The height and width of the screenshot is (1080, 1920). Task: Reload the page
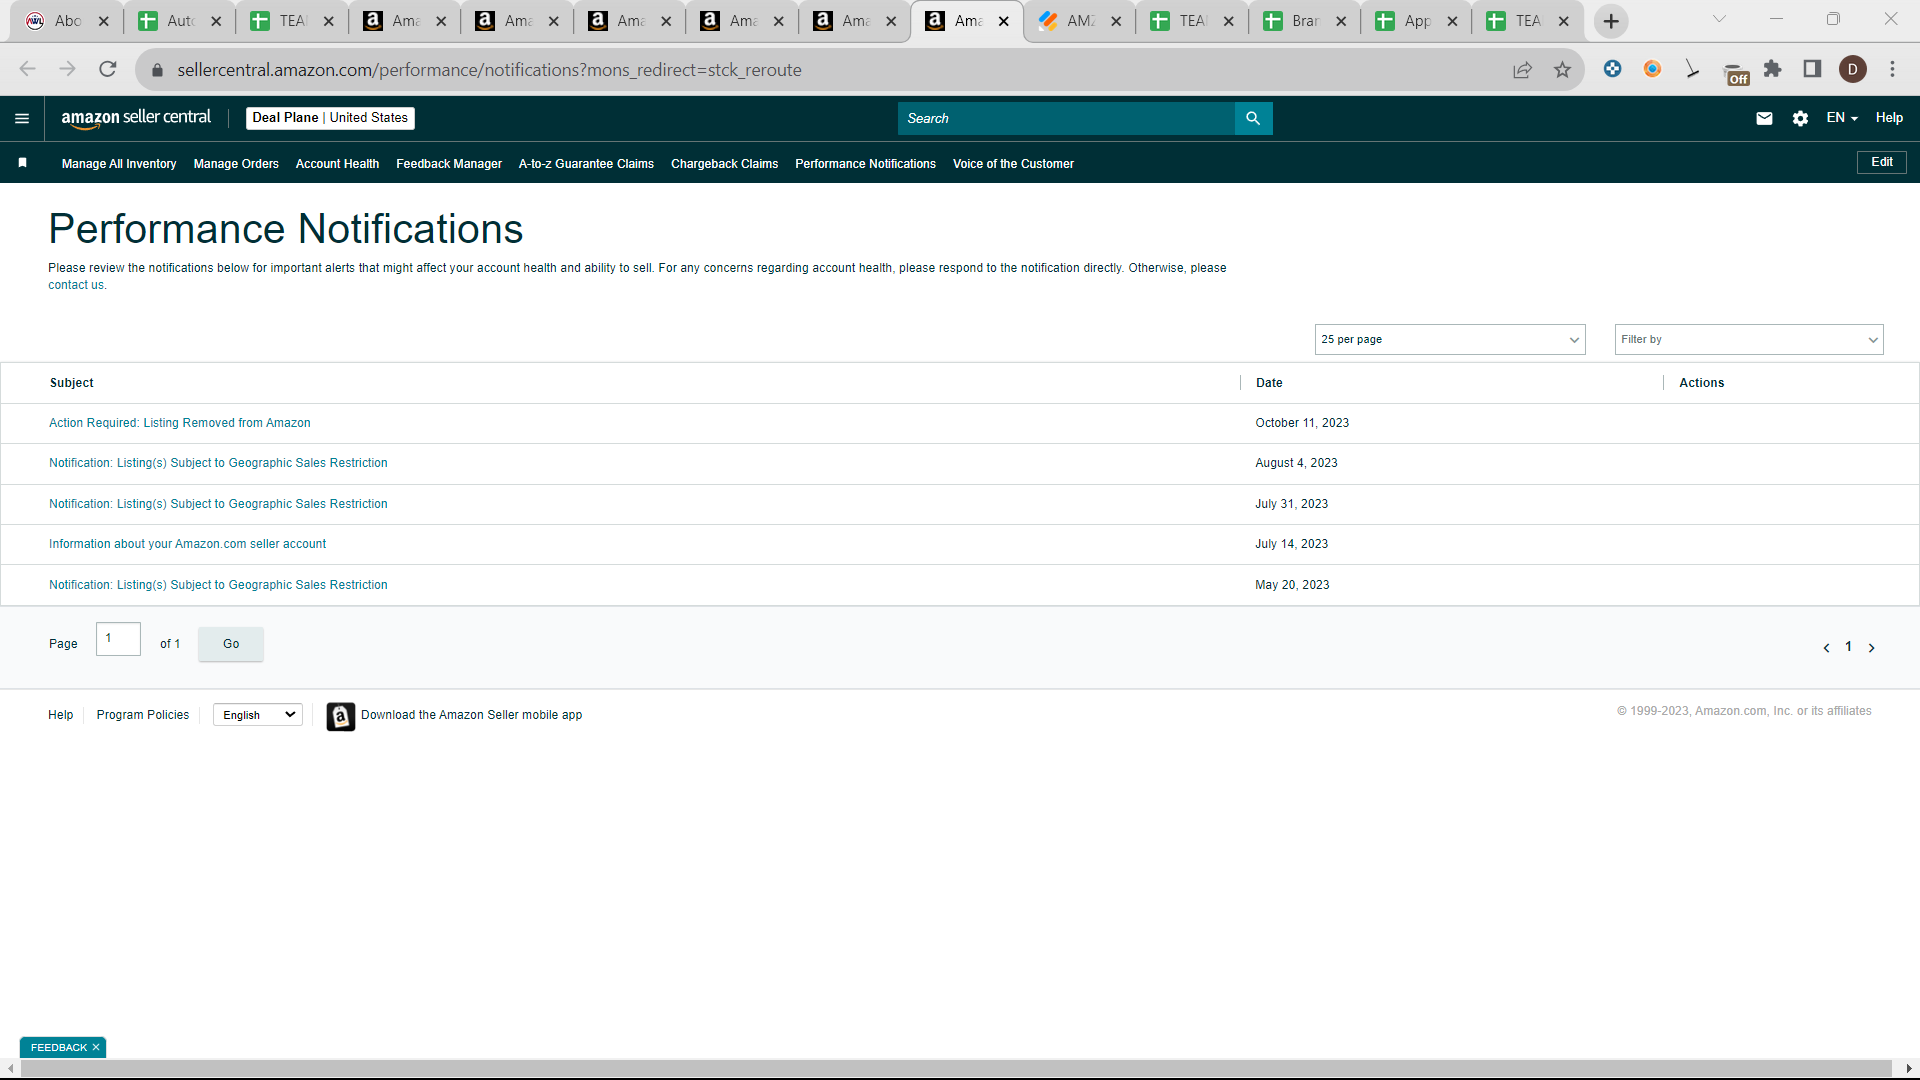point(108,69)
